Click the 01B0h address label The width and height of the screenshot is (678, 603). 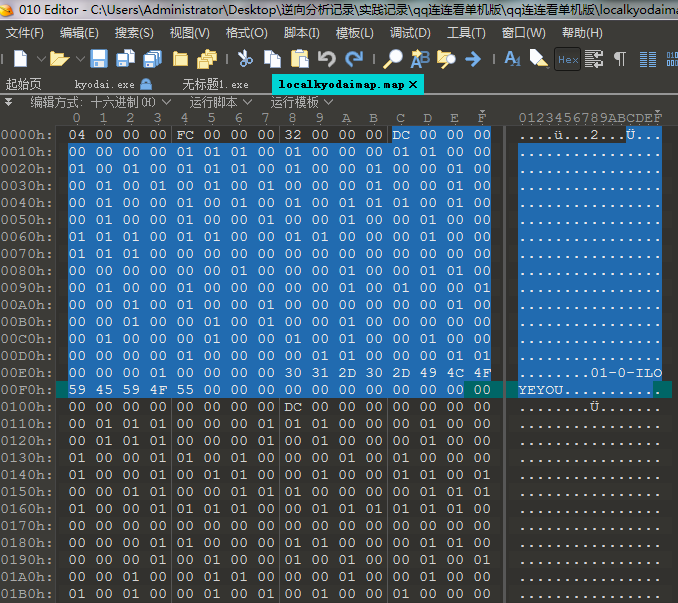[26, 593]
